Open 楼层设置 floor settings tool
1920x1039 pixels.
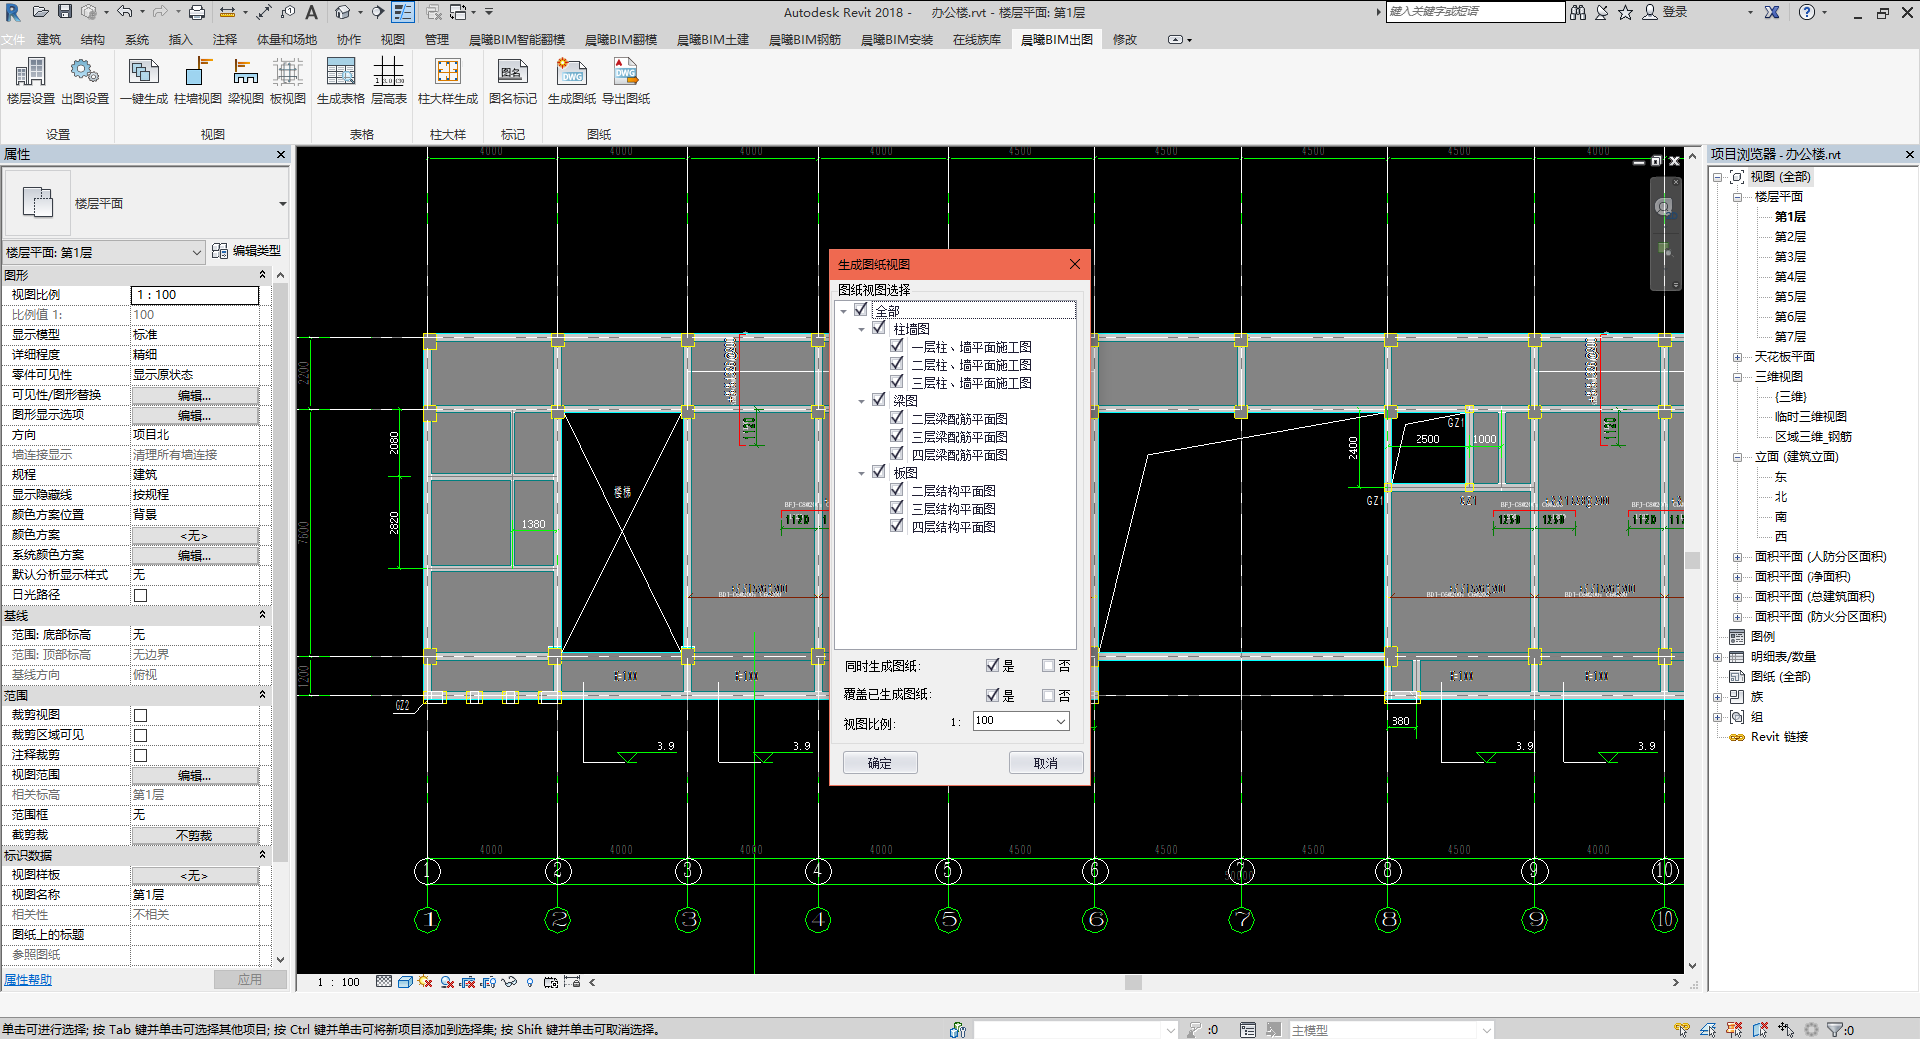pyautogui.click(x=30, y=81)
